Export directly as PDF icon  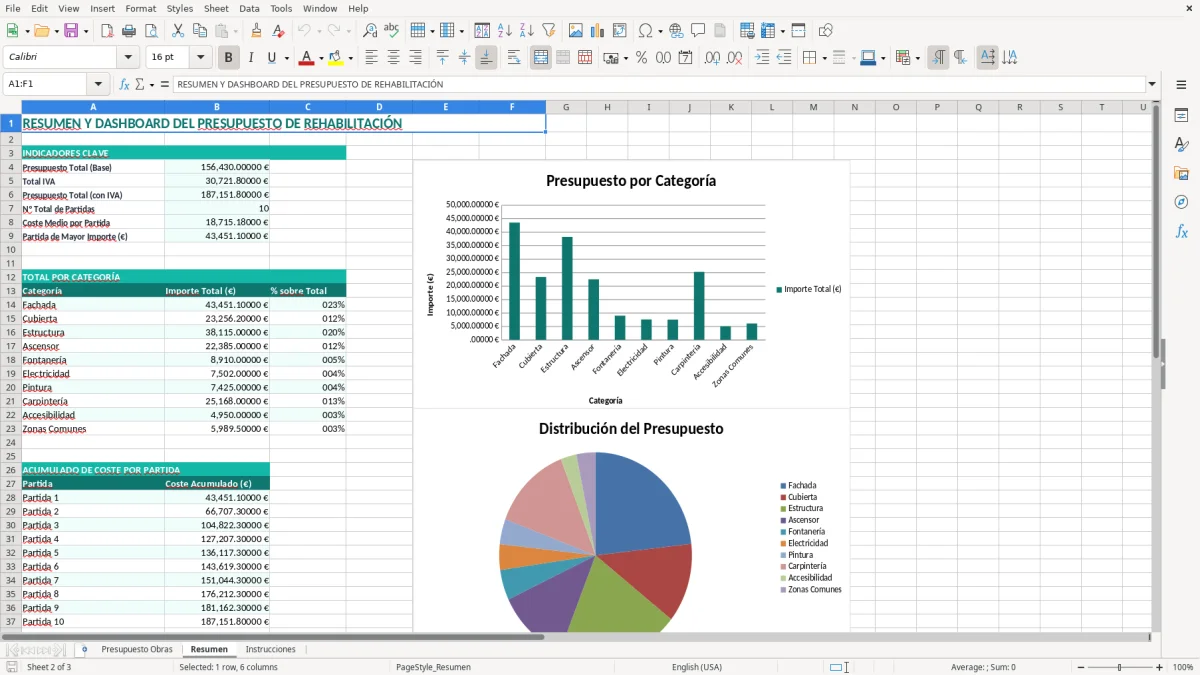click(107, 31)
